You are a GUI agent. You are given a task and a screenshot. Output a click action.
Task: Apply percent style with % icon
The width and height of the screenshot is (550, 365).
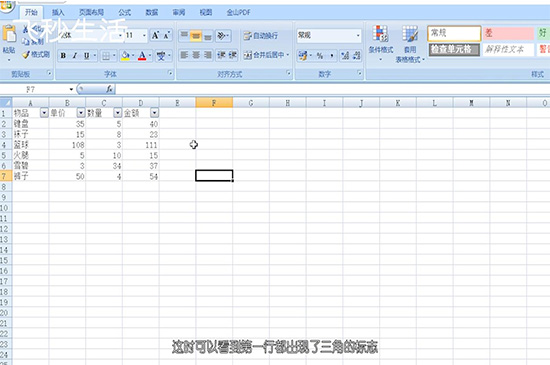click(x=320, y=55)
